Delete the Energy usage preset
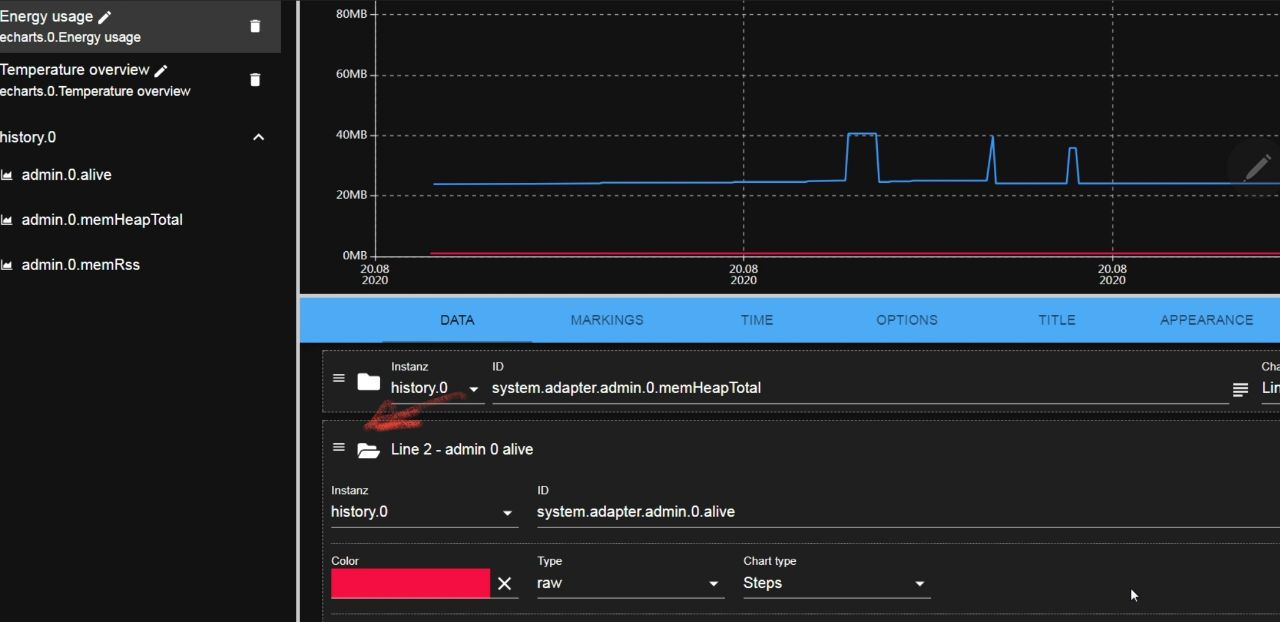 [255, 27]
